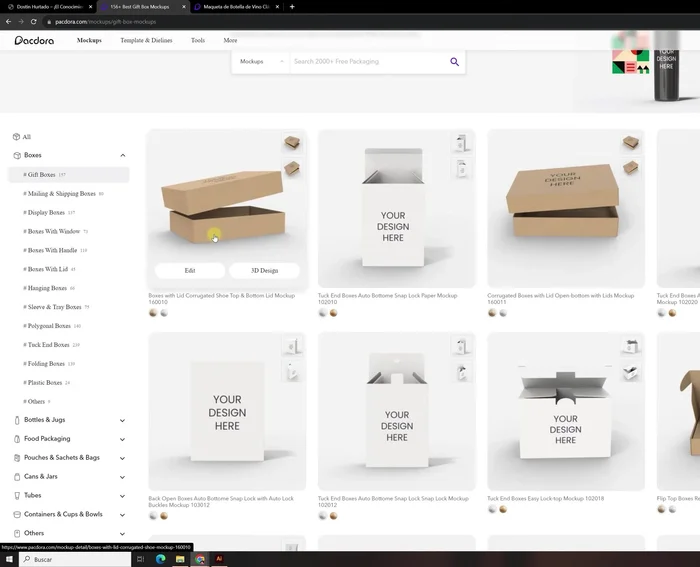Screen dimensions: 700x567
Task: Click the purple search magnifier icon
Action: pos(454,62)
